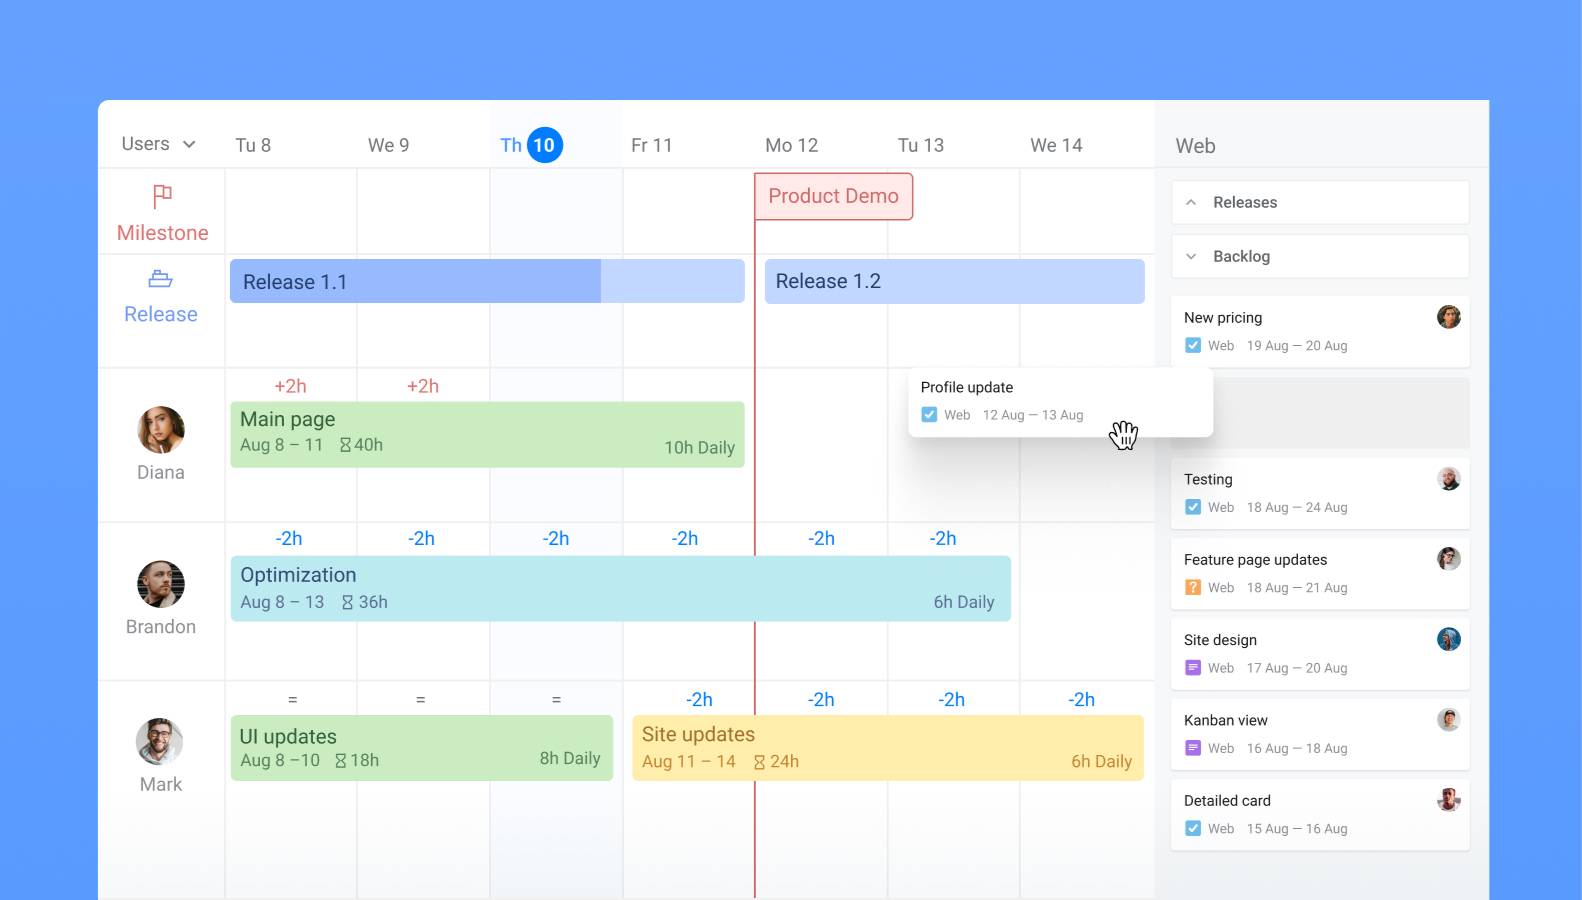Click the "6h Daily" label on Optimization
Screen dimensions: 1582x900
point(964,602)
